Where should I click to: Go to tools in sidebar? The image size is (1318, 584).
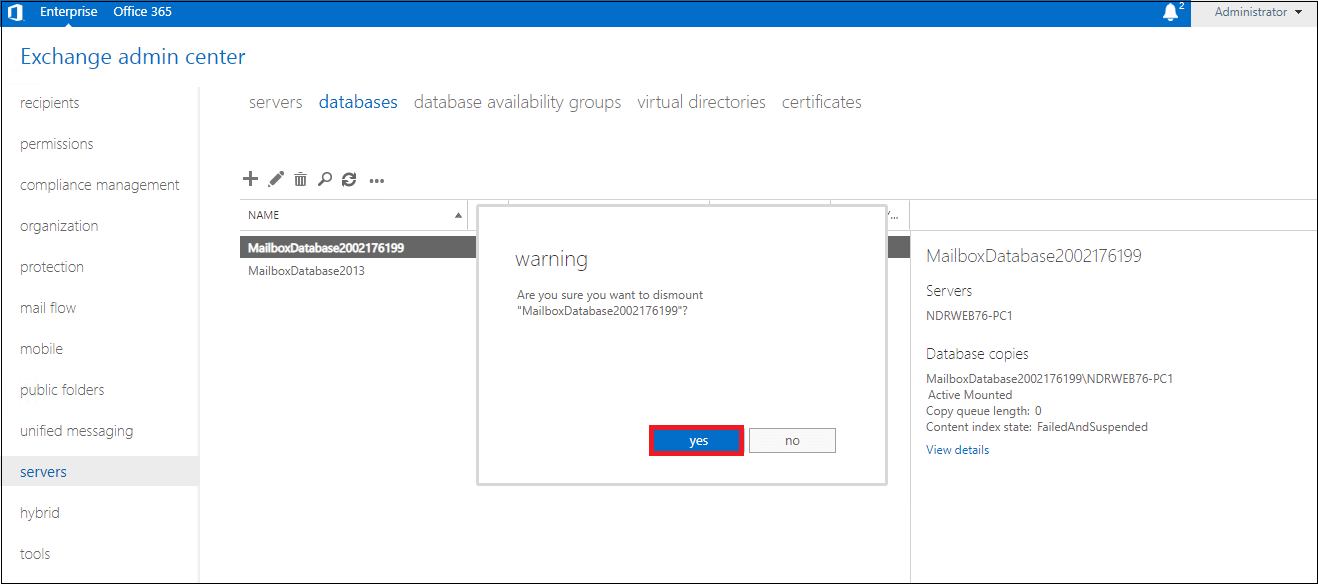[35, 554]
